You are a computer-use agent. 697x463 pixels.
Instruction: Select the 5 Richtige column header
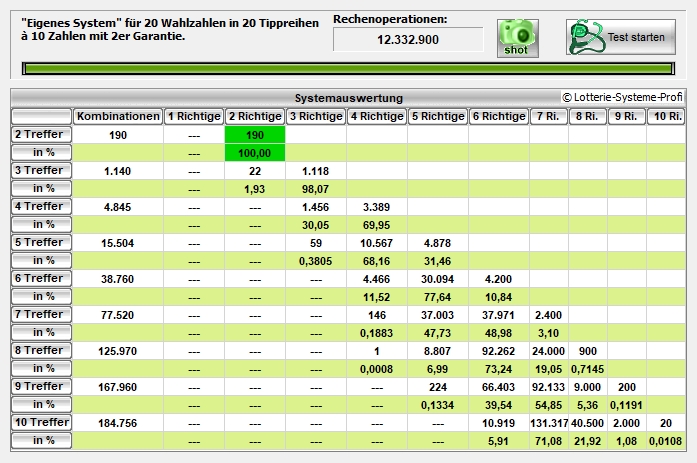click(x=438, y=116)
